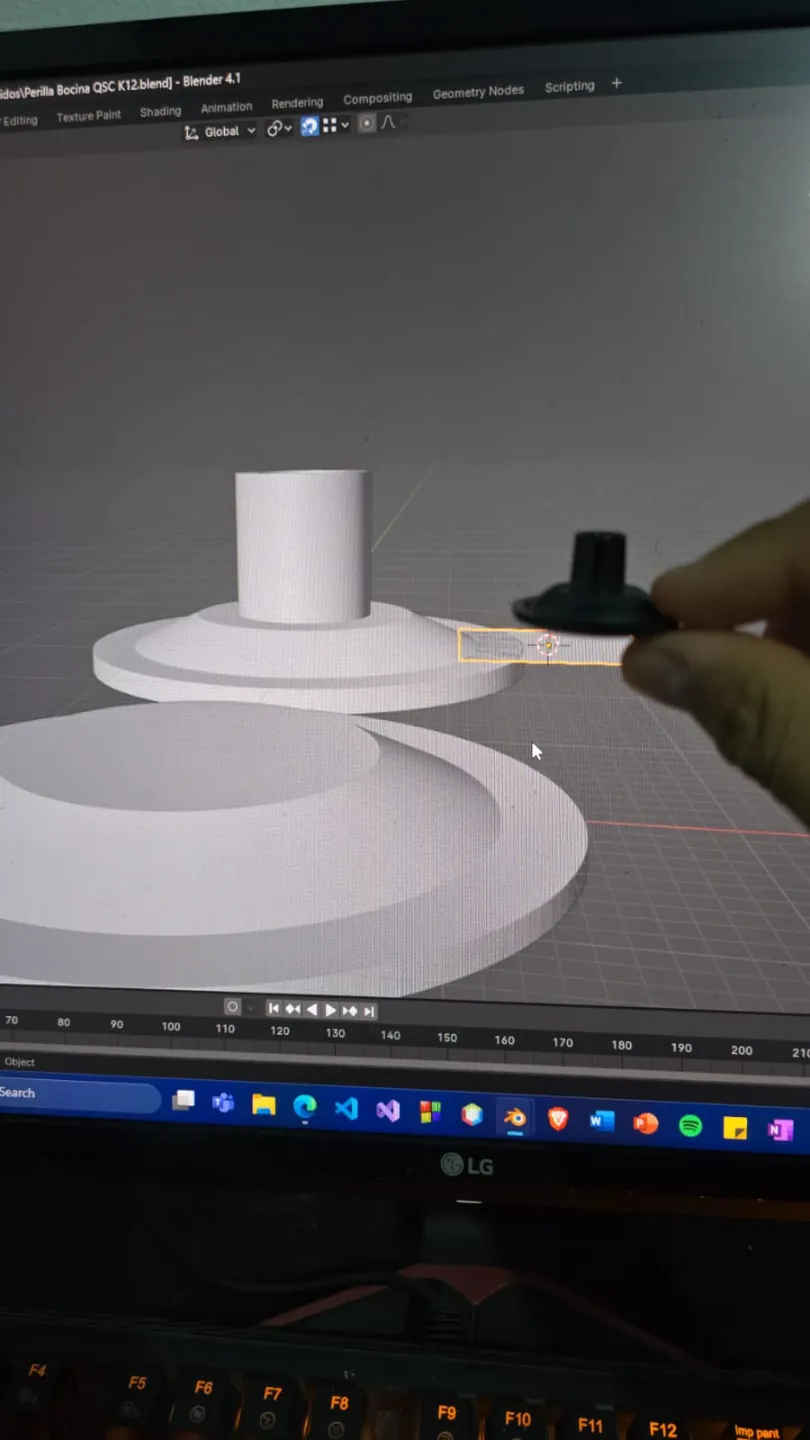The height and width of the screenshot is (1440, 810).
Task: Open the snapping options dropdown
Action: 335,125
